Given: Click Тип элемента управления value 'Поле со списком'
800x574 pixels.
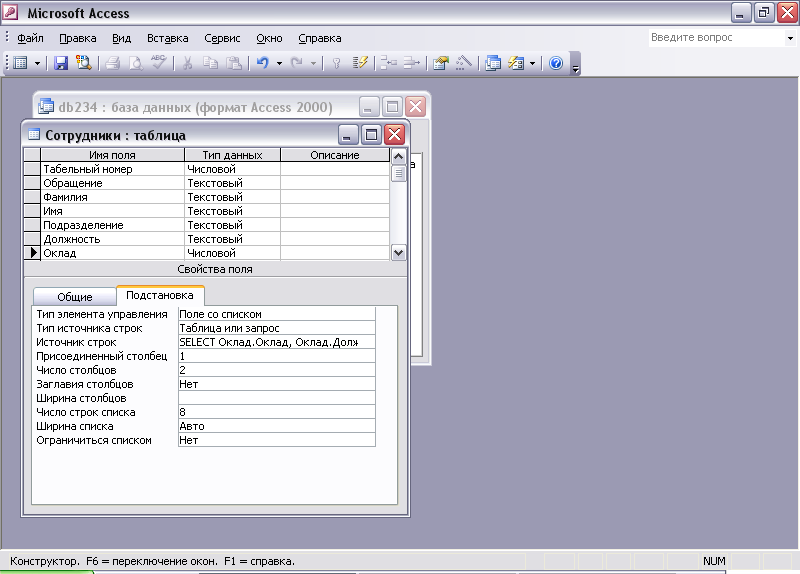Looking at the screenshot, I should pos(277,314).
